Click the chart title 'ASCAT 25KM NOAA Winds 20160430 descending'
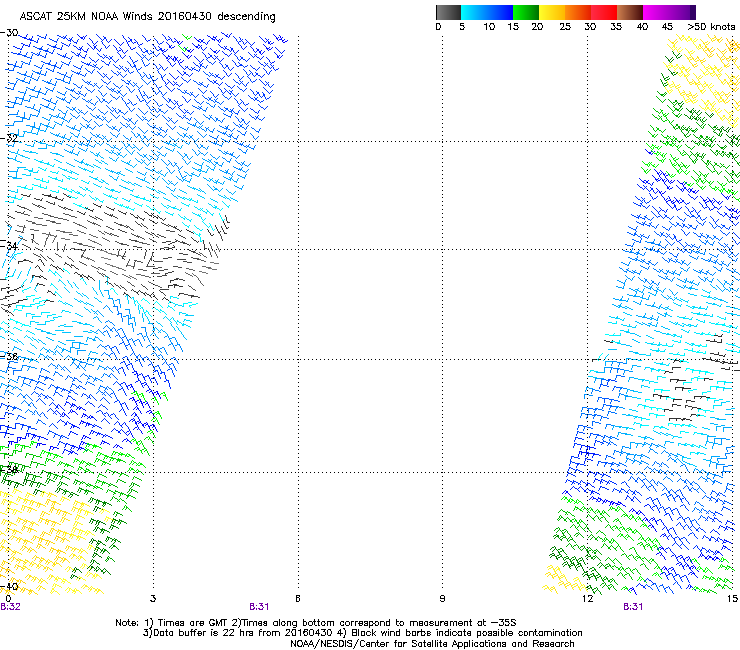Viewport: 740px width, 650px height. [x=147, y=17]
